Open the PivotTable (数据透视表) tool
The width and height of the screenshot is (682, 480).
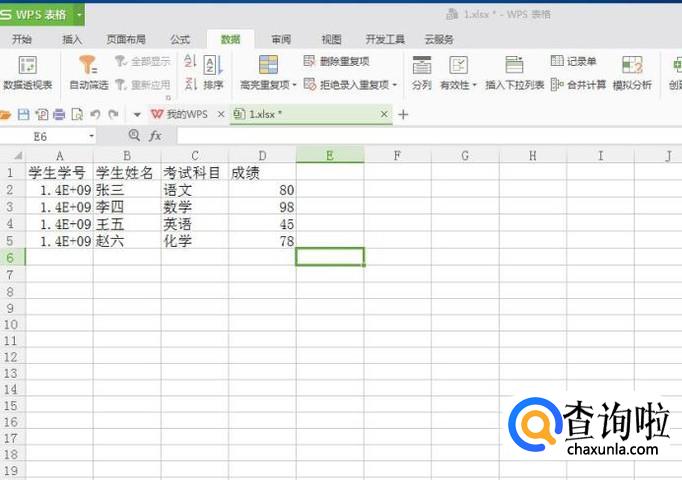pos(27,73)
